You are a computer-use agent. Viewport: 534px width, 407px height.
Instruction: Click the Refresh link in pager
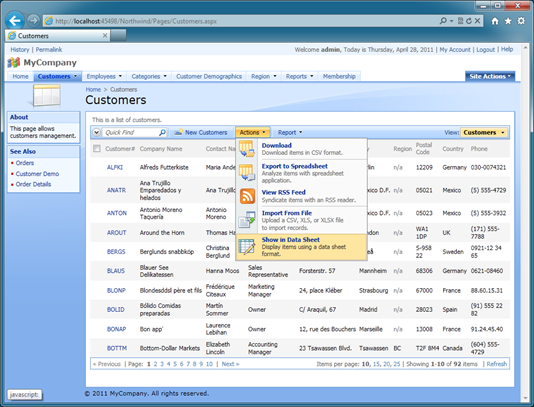497,364
